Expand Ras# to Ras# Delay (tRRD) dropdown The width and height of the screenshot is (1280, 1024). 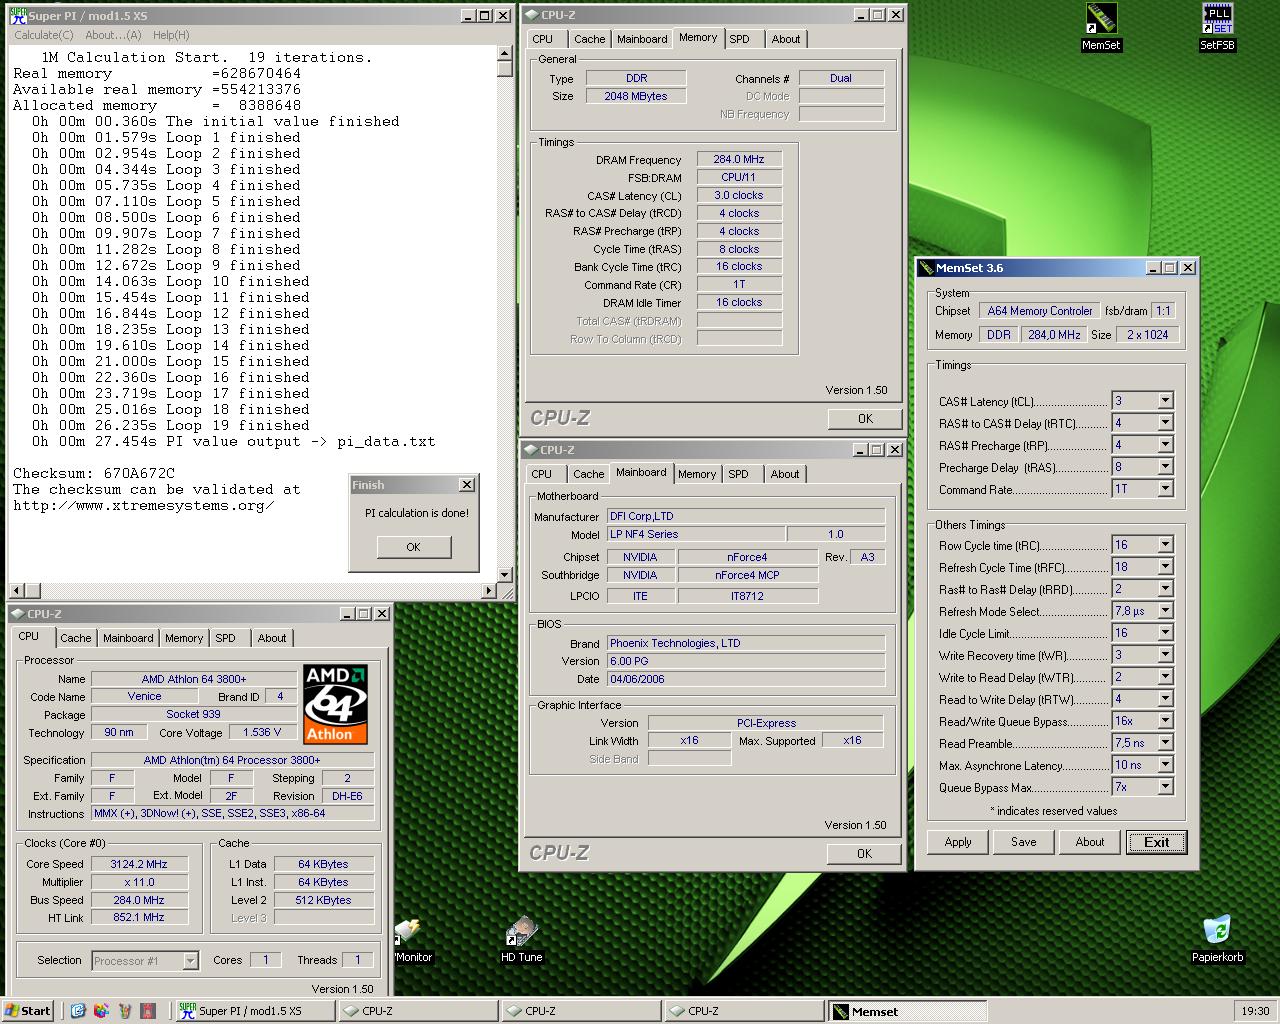pos(1165,589)
